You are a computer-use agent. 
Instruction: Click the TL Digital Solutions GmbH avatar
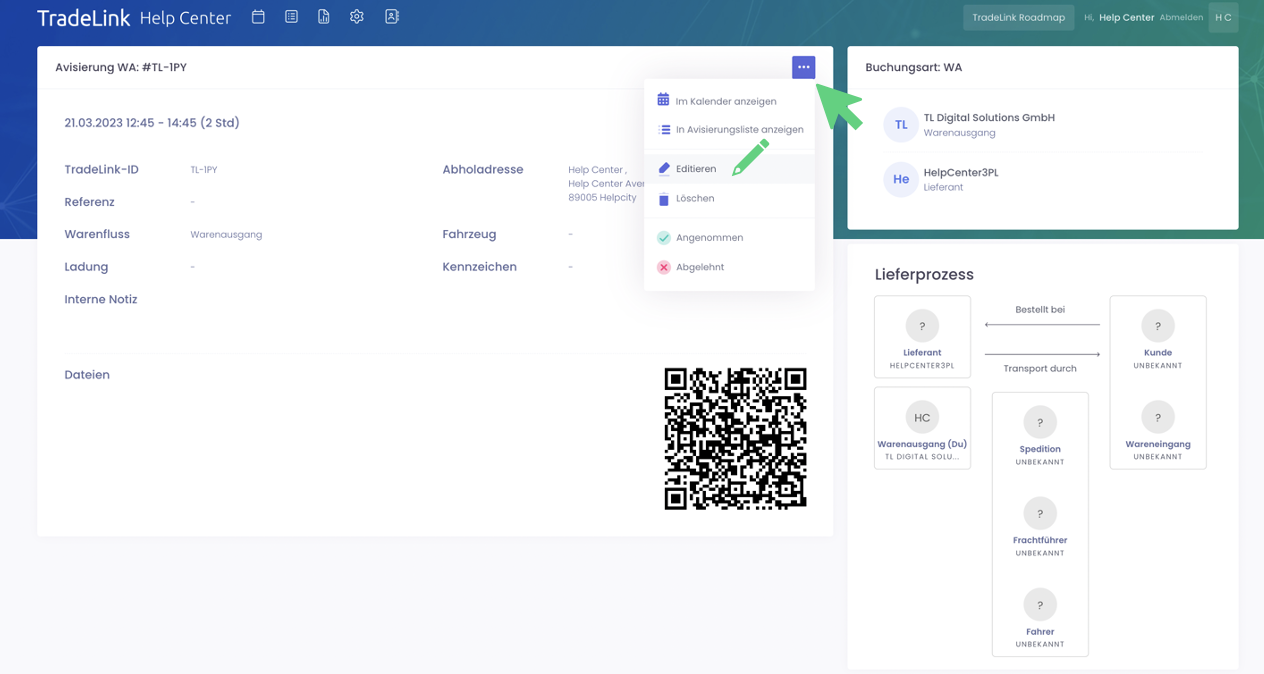point(900,125)
